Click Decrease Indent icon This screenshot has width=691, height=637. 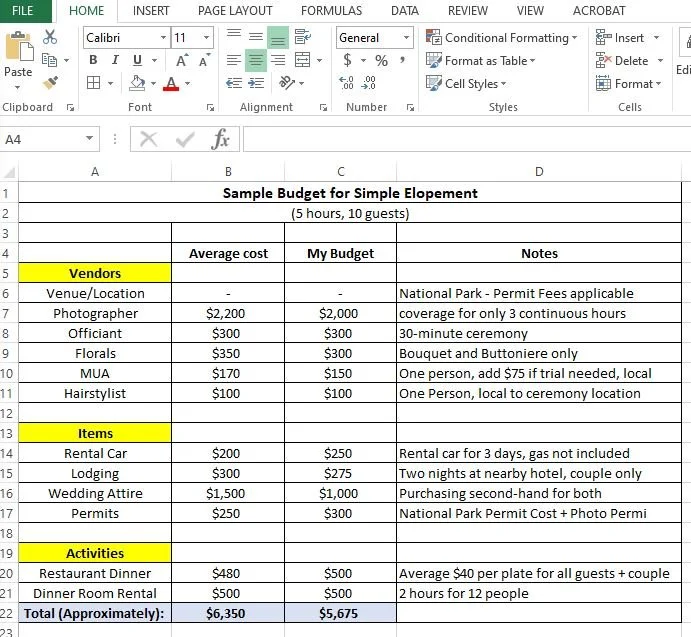[234, 83]
